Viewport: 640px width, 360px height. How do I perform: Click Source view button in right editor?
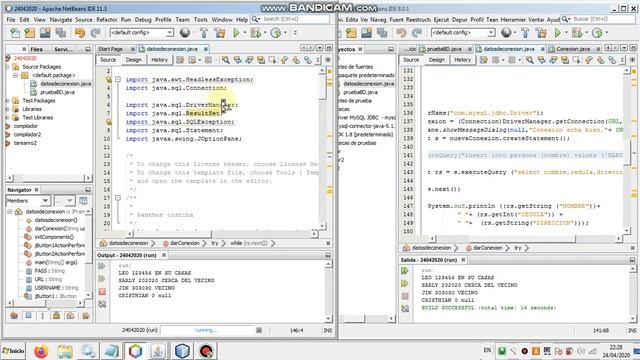pyautogui.click(x=411, y=60)
